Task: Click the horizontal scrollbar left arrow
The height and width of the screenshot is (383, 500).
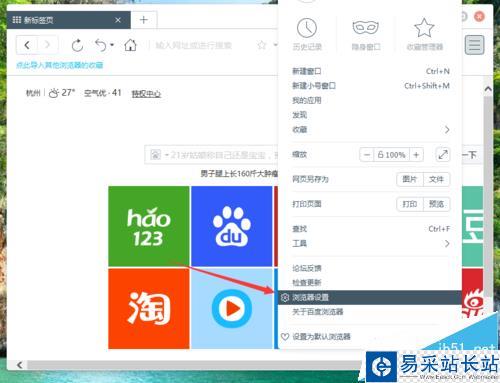Action: 20,365
